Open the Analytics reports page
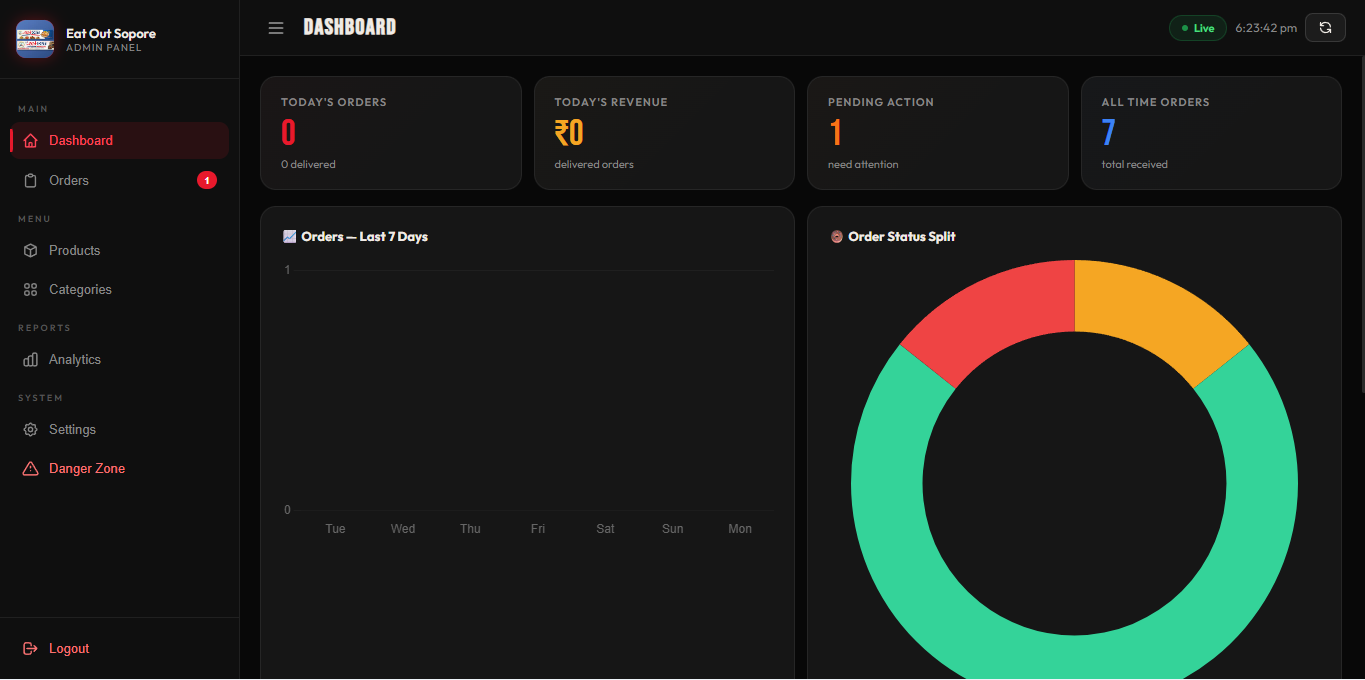 (x=120, y=360)
